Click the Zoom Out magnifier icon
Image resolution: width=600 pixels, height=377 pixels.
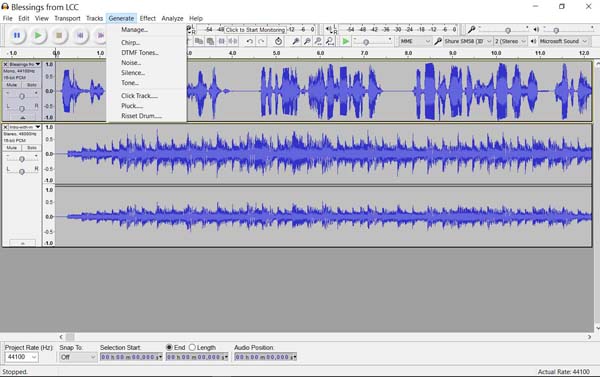(307, 41)
